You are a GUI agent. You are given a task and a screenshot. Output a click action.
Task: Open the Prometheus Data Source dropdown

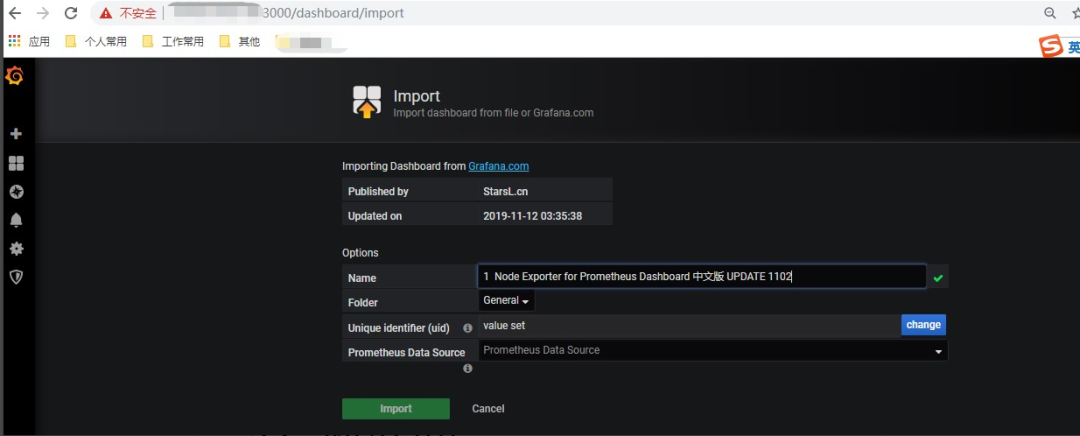tap(713, 351)
